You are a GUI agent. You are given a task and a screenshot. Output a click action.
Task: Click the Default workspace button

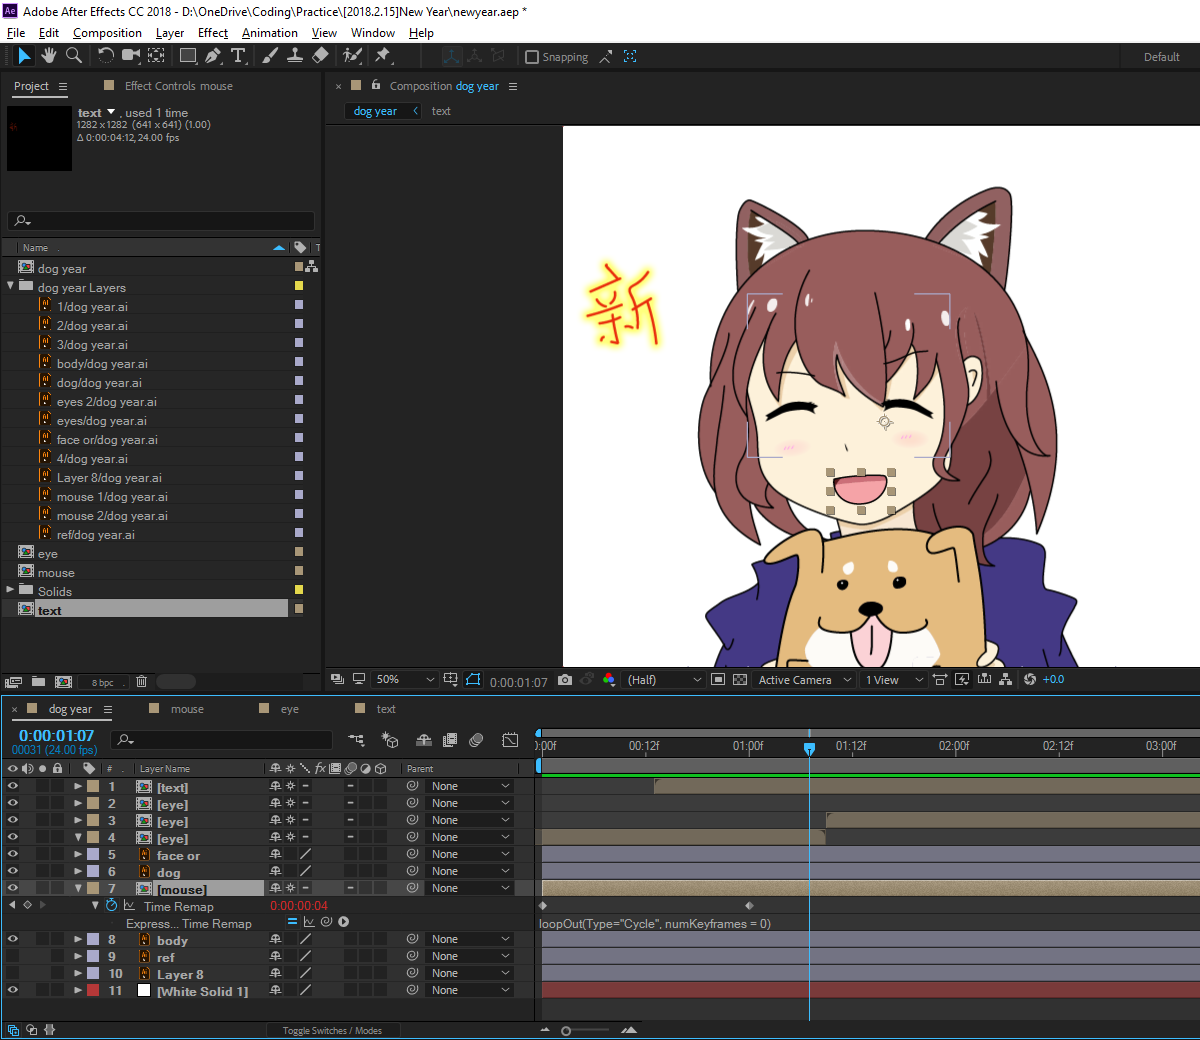(1162, 57)
